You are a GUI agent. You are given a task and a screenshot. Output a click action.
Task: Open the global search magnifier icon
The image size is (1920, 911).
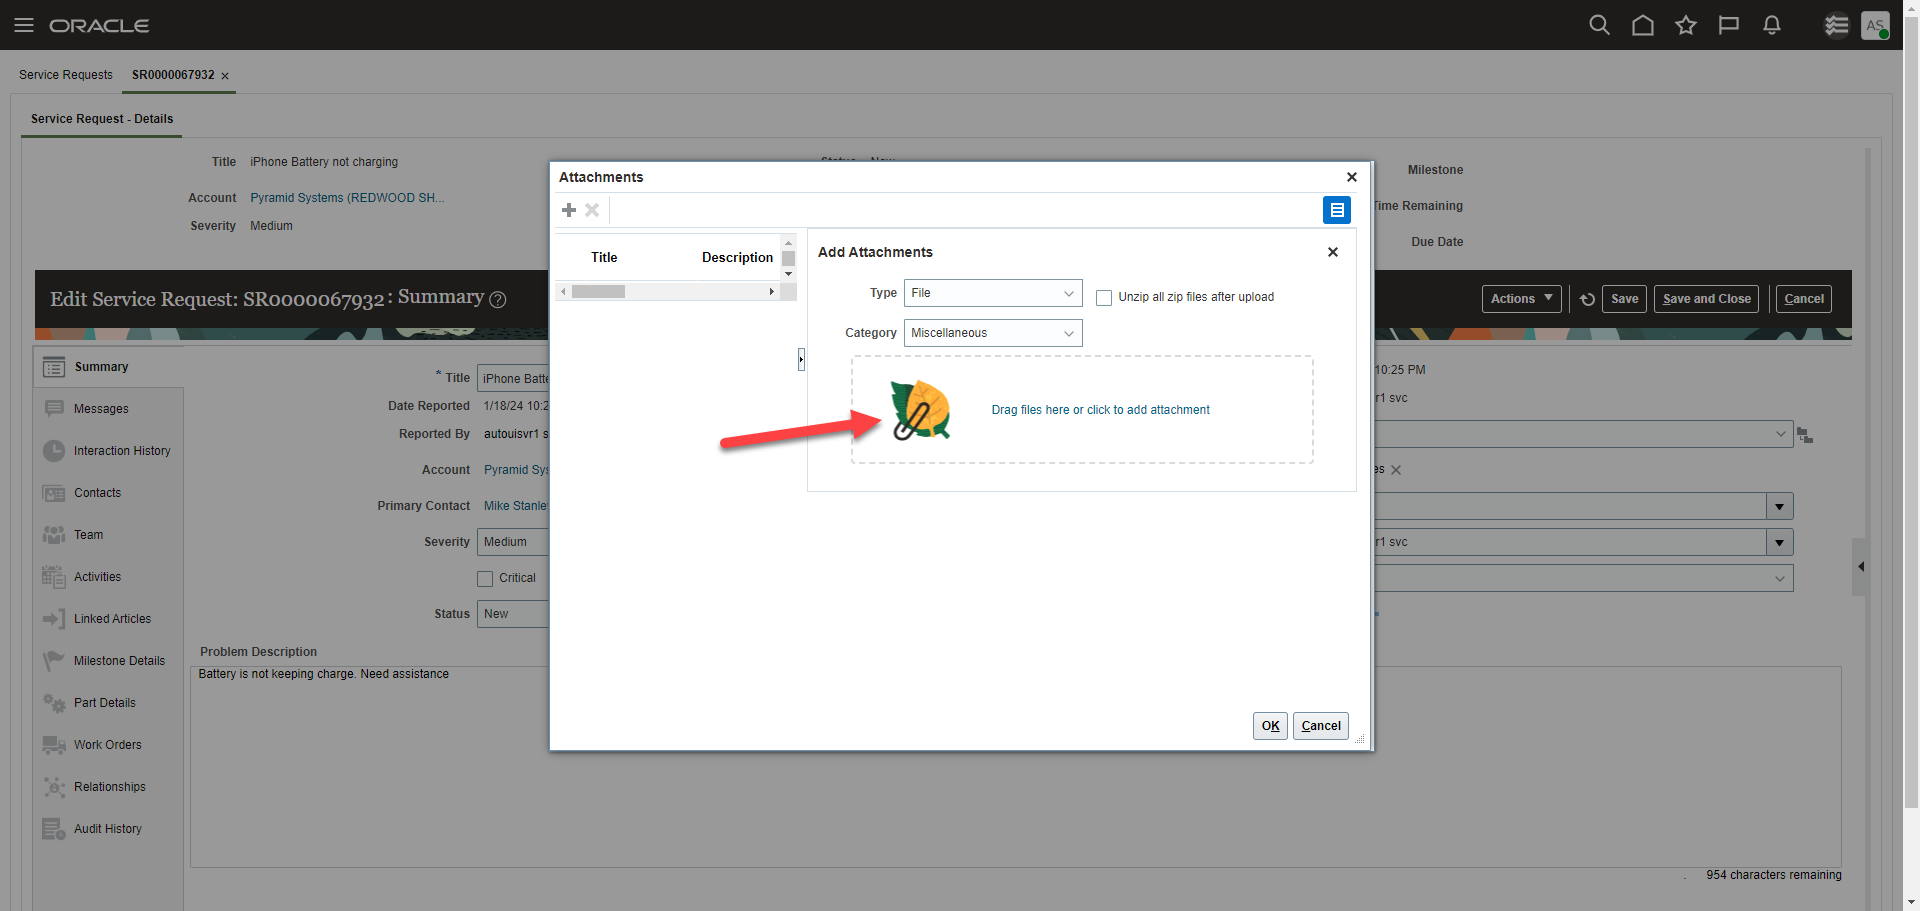pyautogui.click(x=1599, y=25)
